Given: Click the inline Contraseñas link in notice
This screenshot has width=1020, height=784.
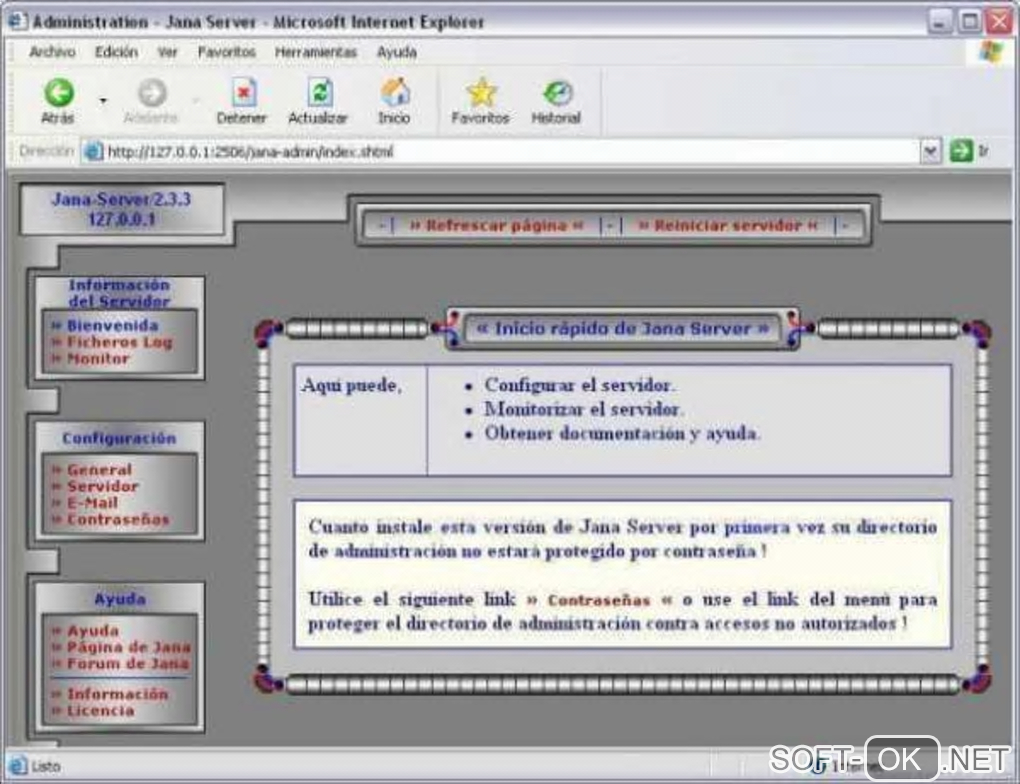Looking at the screenshot, I should pyautogui.click(x=599, y=600).
